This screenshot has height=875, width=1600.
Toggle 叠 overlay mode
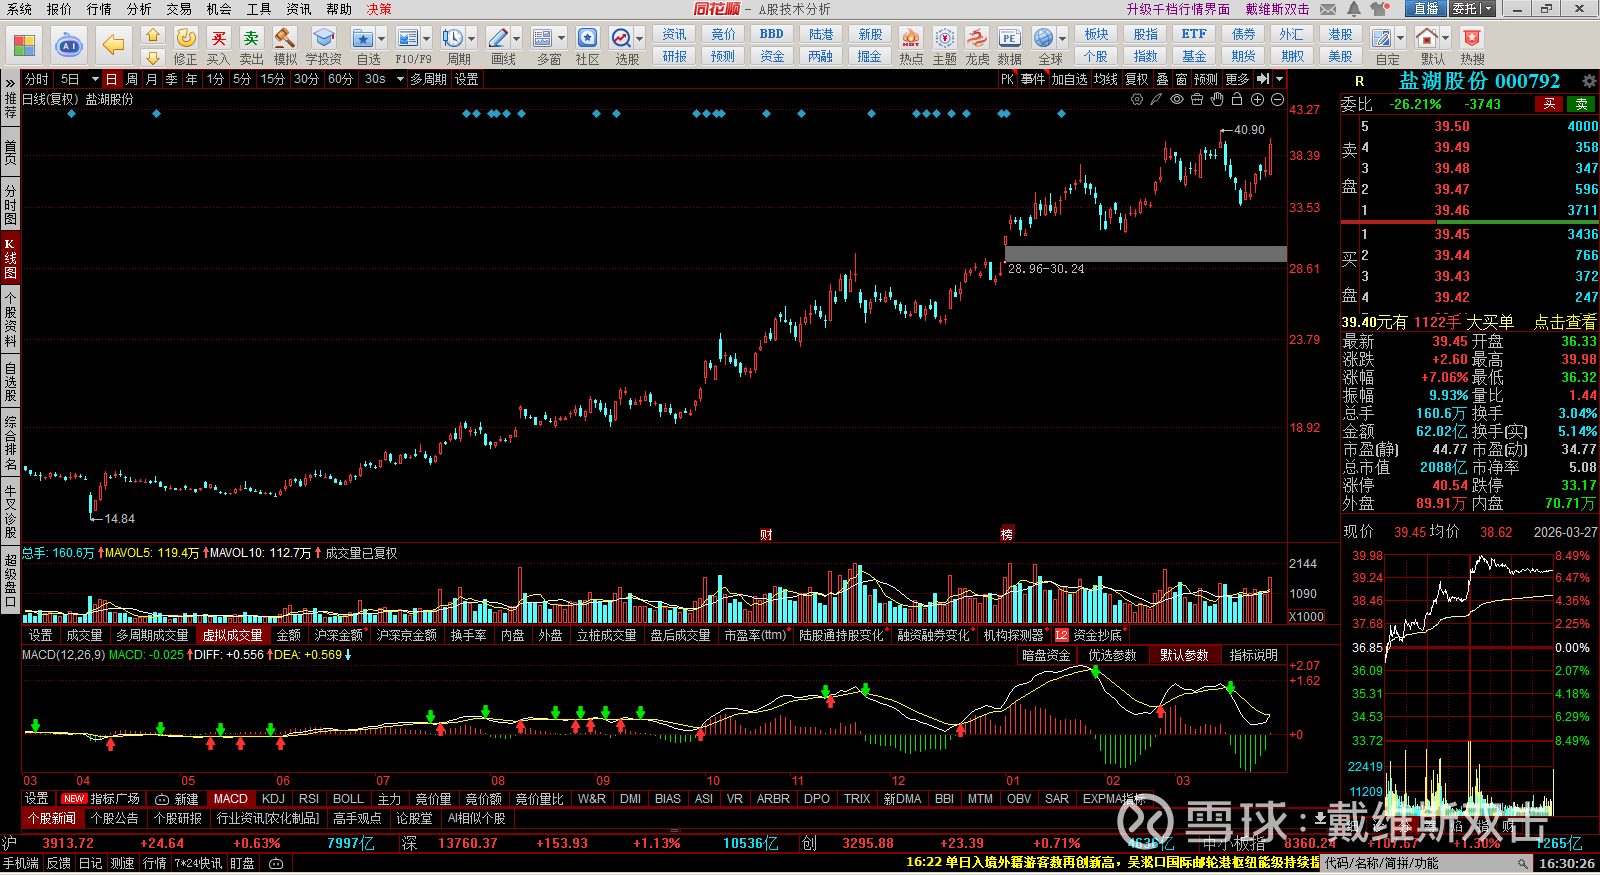pos(1162,79)
